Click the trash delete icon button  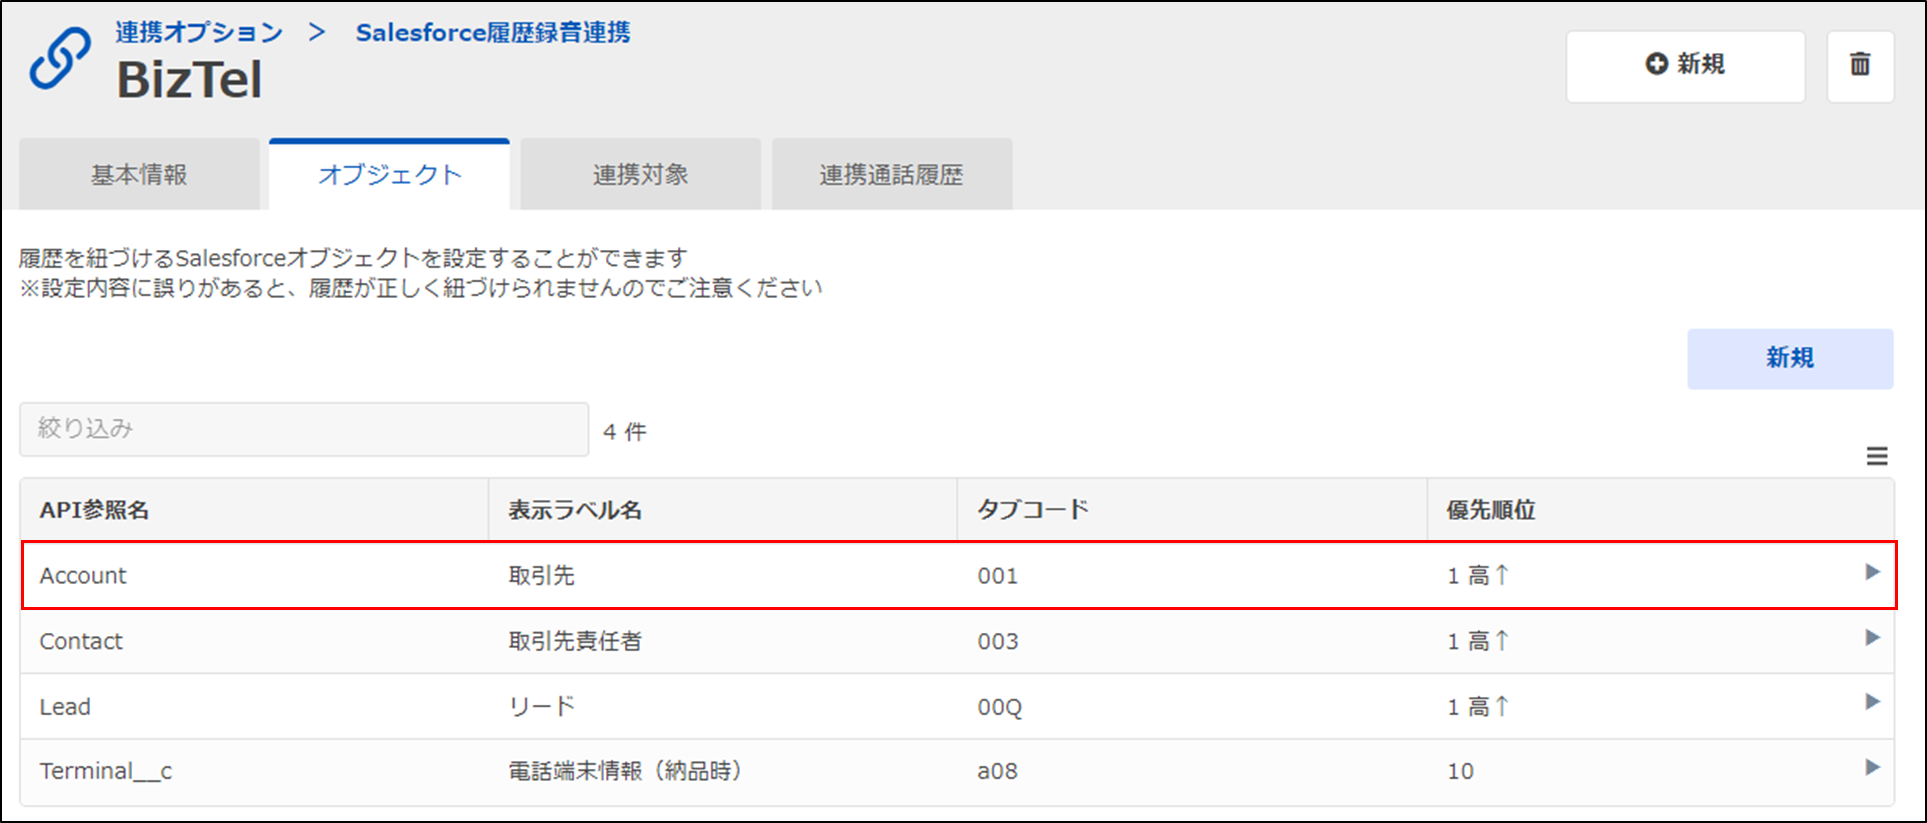click(1860, 66)
